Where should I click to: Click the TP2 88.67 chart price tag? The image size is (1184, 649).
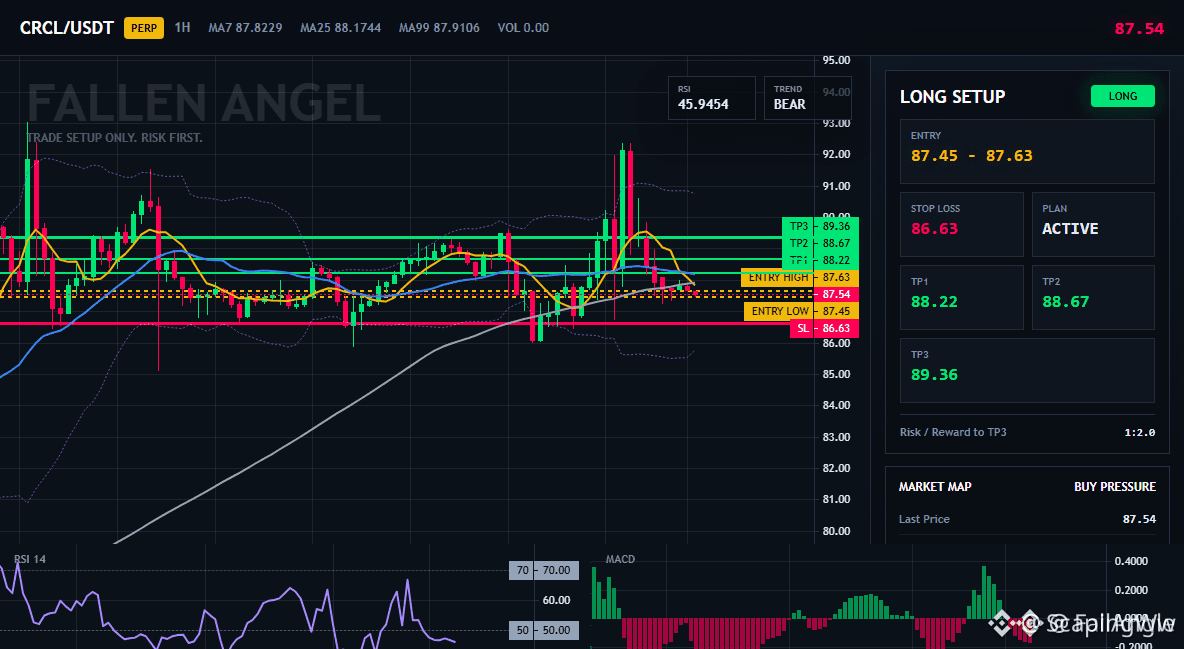(820, 243)
